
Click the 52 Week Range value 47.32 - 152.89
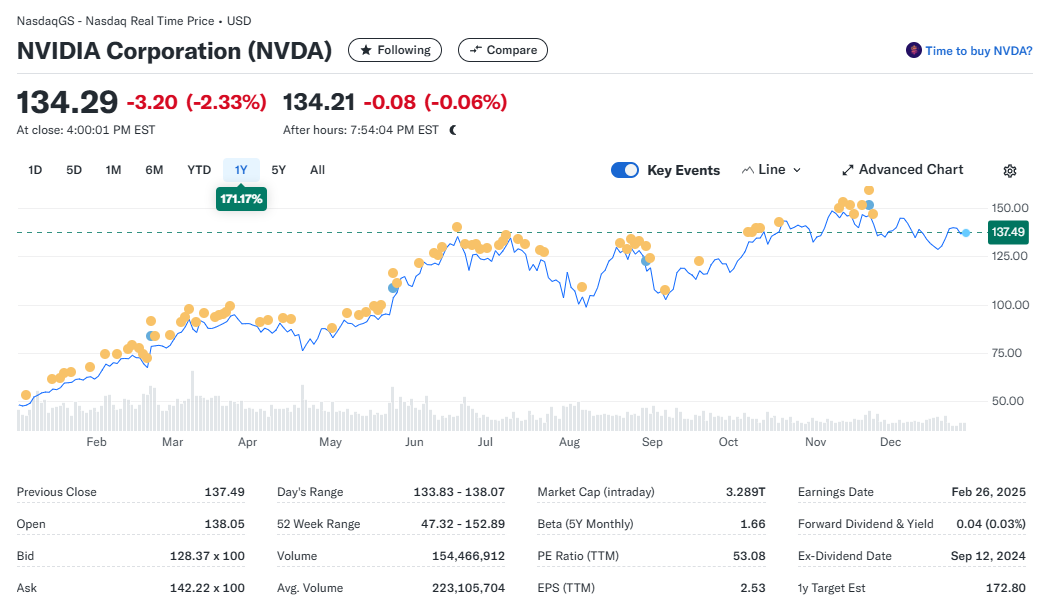(x=463, y=524)
